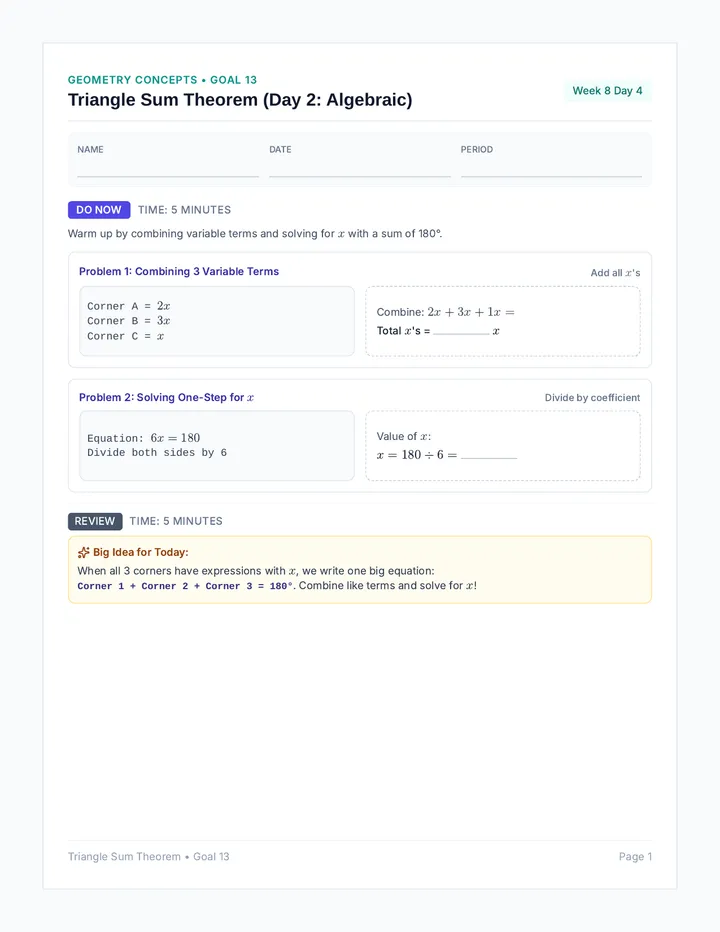Click the DO NOW badge
720x932 pixels.
[x=99, y=210]
